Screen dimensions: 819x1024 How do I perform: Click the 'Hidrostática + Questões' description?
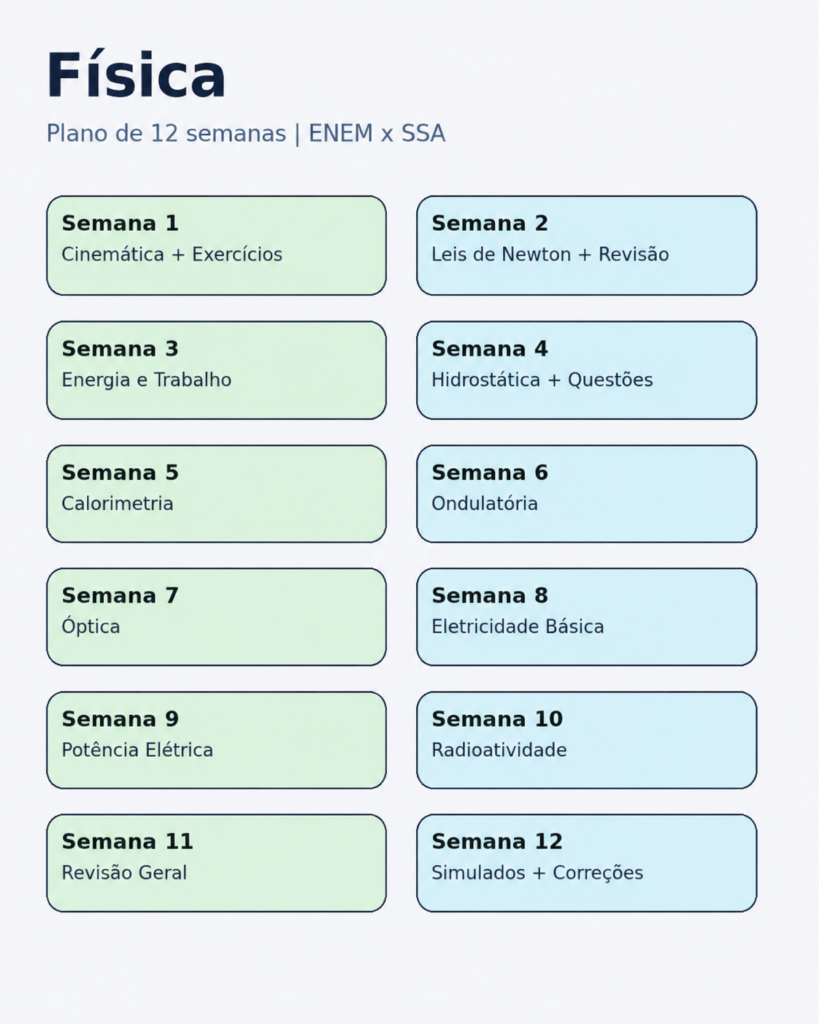542,380
